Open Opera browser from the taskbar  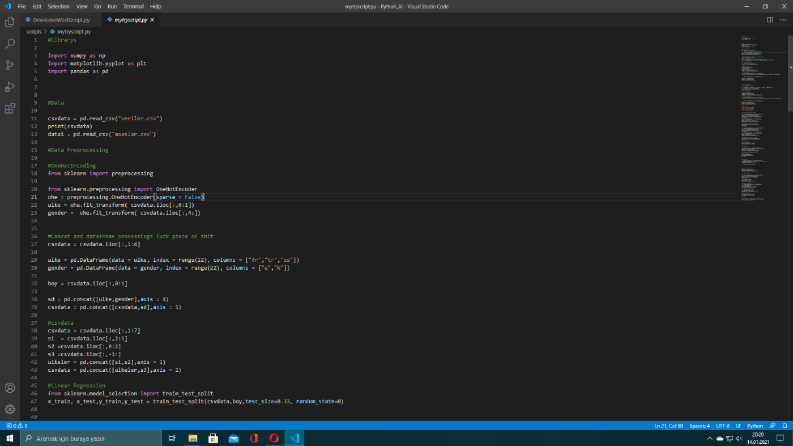pyautogui.click(x=274, y=438)
